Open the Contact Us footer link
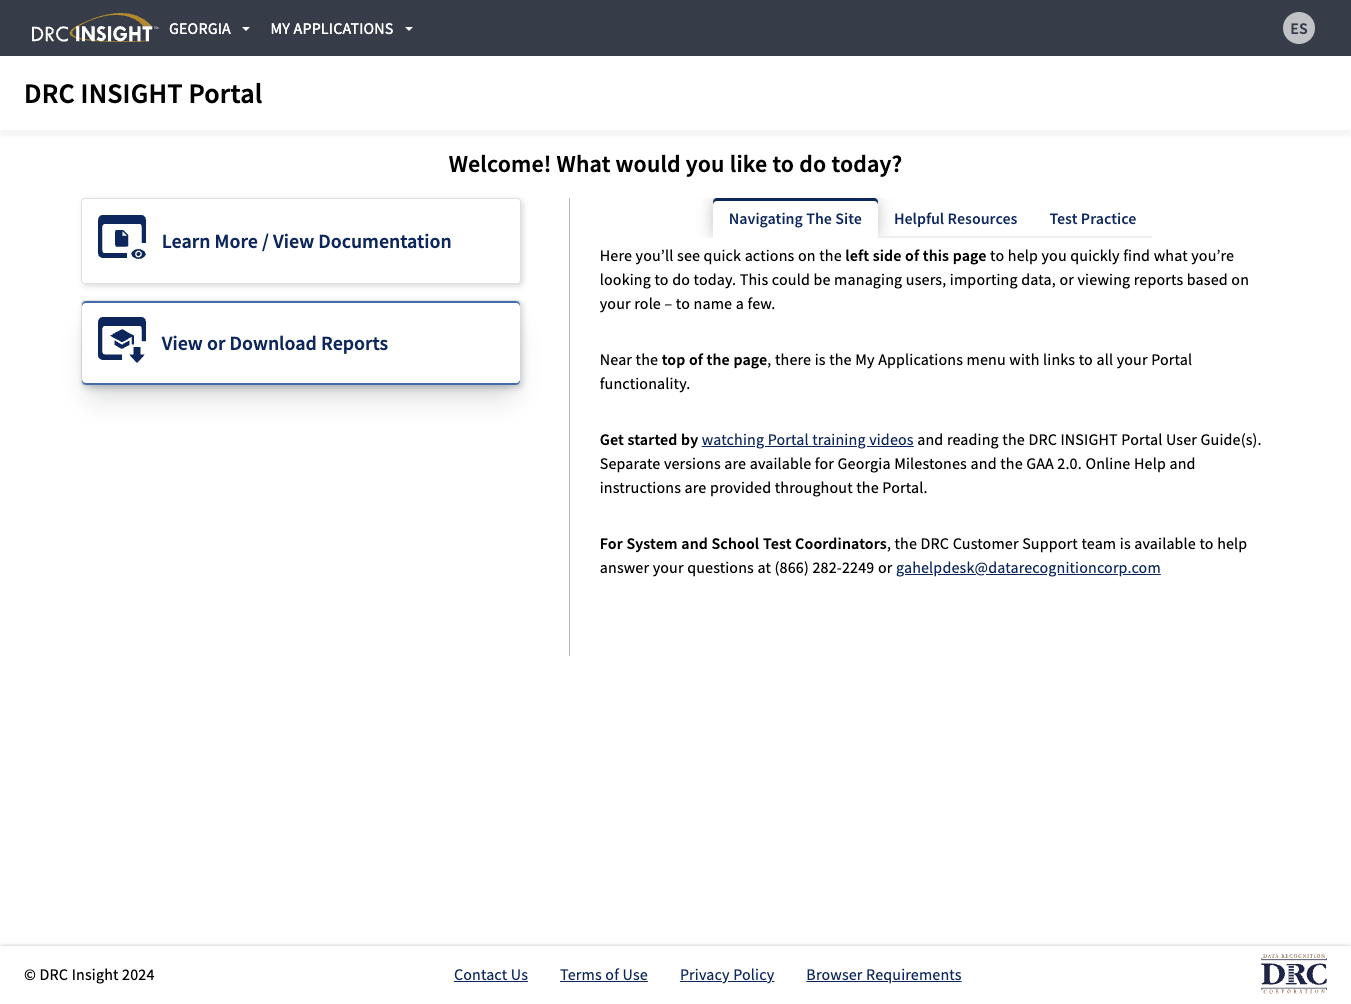The width and height of the screenshot is (1351, 1004). [x=491, y=975]
